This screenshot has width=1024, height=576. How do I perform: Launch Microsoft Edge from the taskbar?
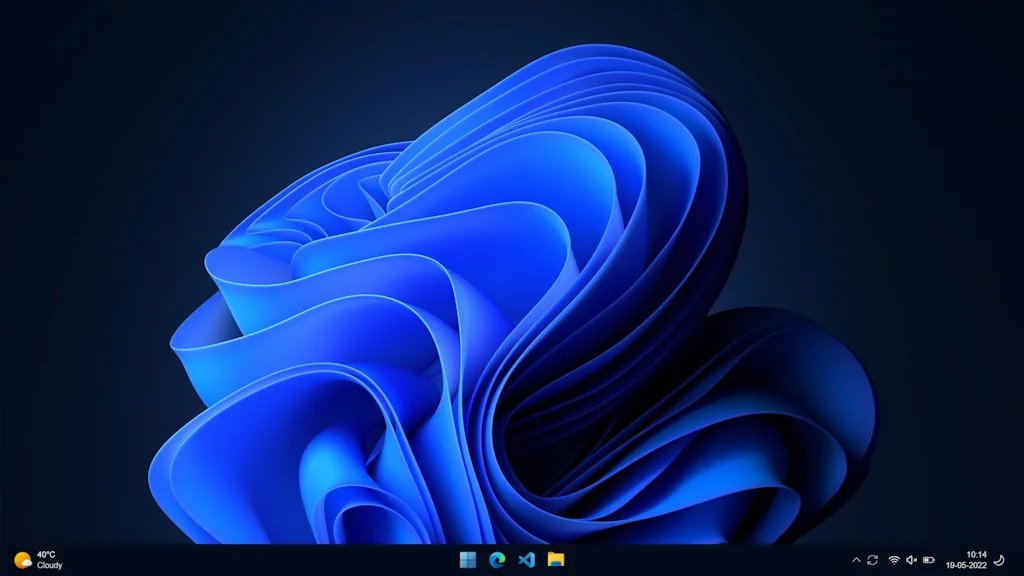click(496, 560)
